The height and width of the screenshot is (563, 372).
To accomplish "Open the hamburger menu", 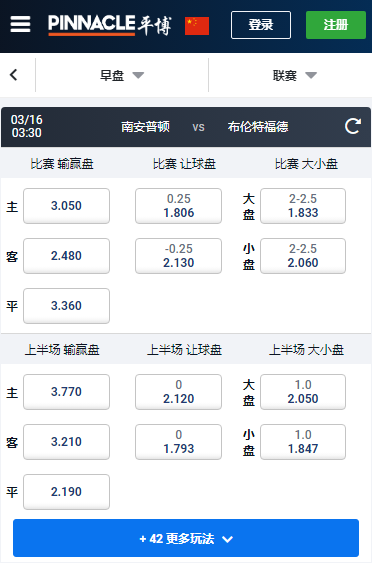I will pyautogui.click(x=20, y=24).
